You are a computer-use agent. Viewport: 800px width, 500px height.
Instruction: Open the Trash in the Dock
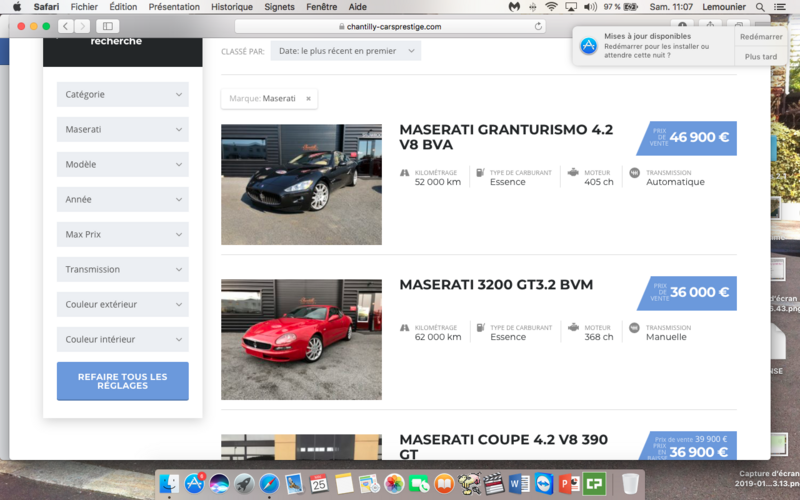(x=630, y=484)
